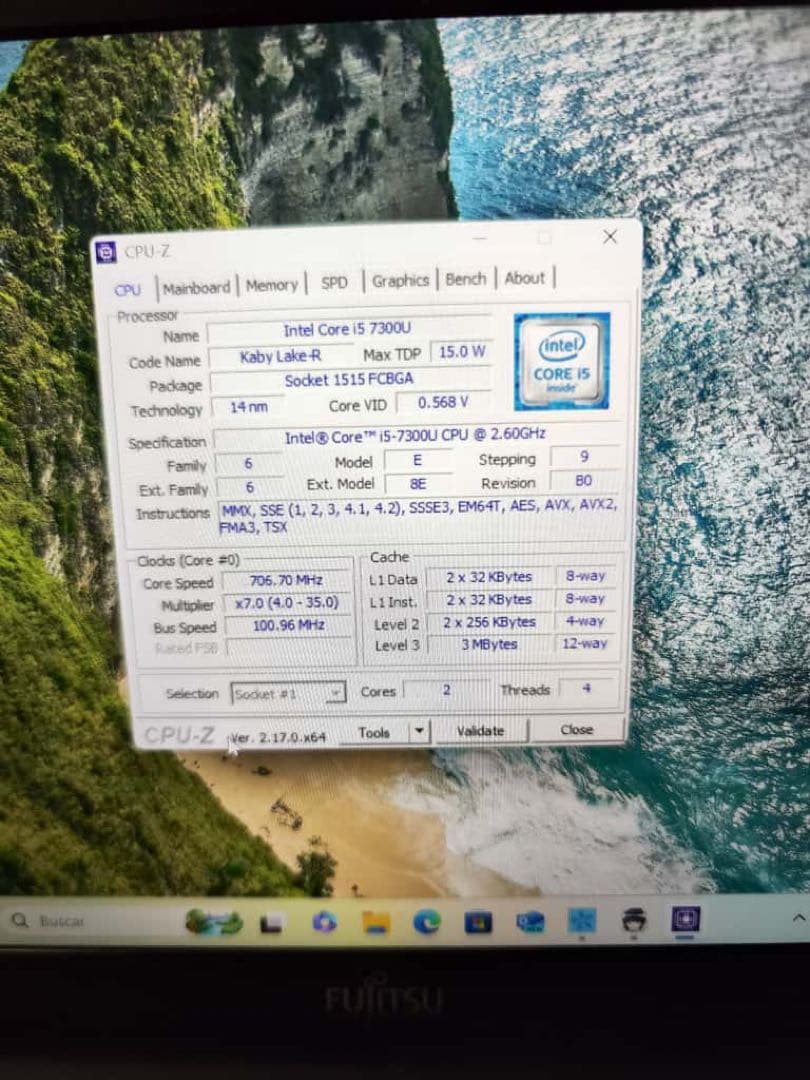Viewport: 810px width, 1080px height.
Task: Show hidden system tray icons chevron
Action: 799,918
